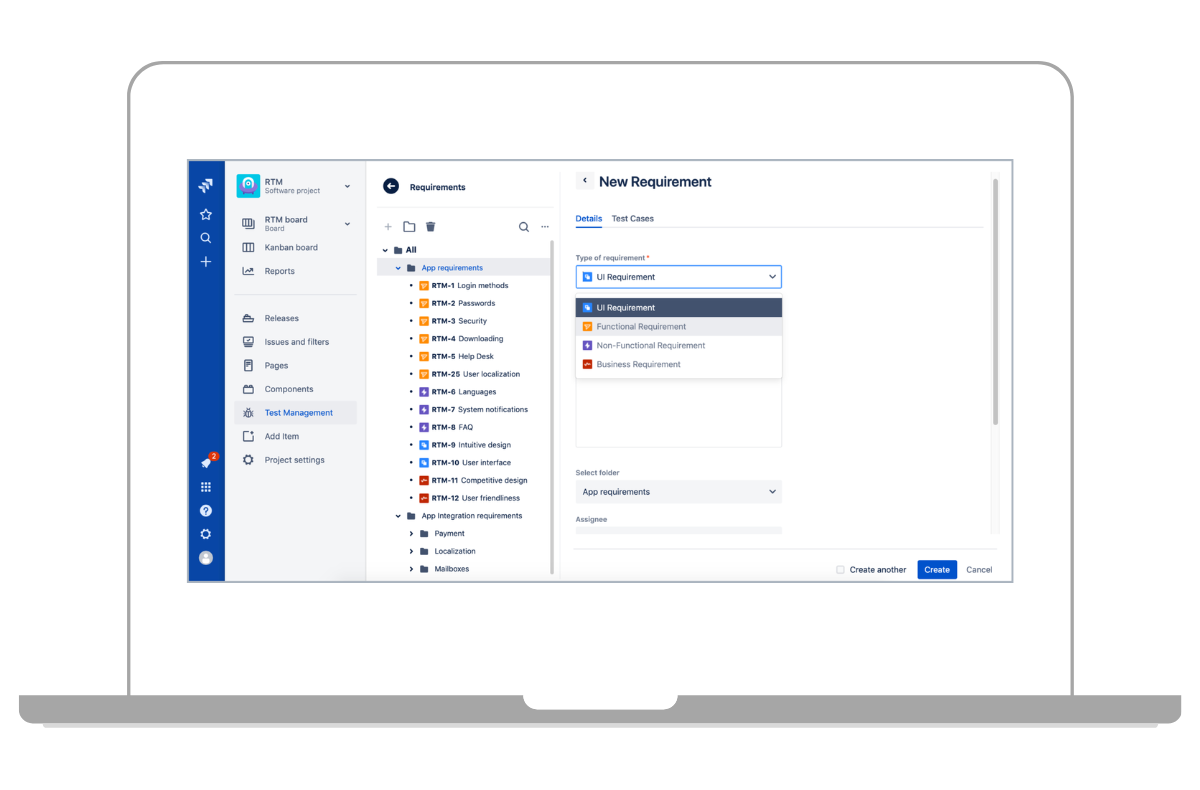1200x790 pixels.
Task: Click the round back arrow beside Requirements
Action: tap(391, 186)
